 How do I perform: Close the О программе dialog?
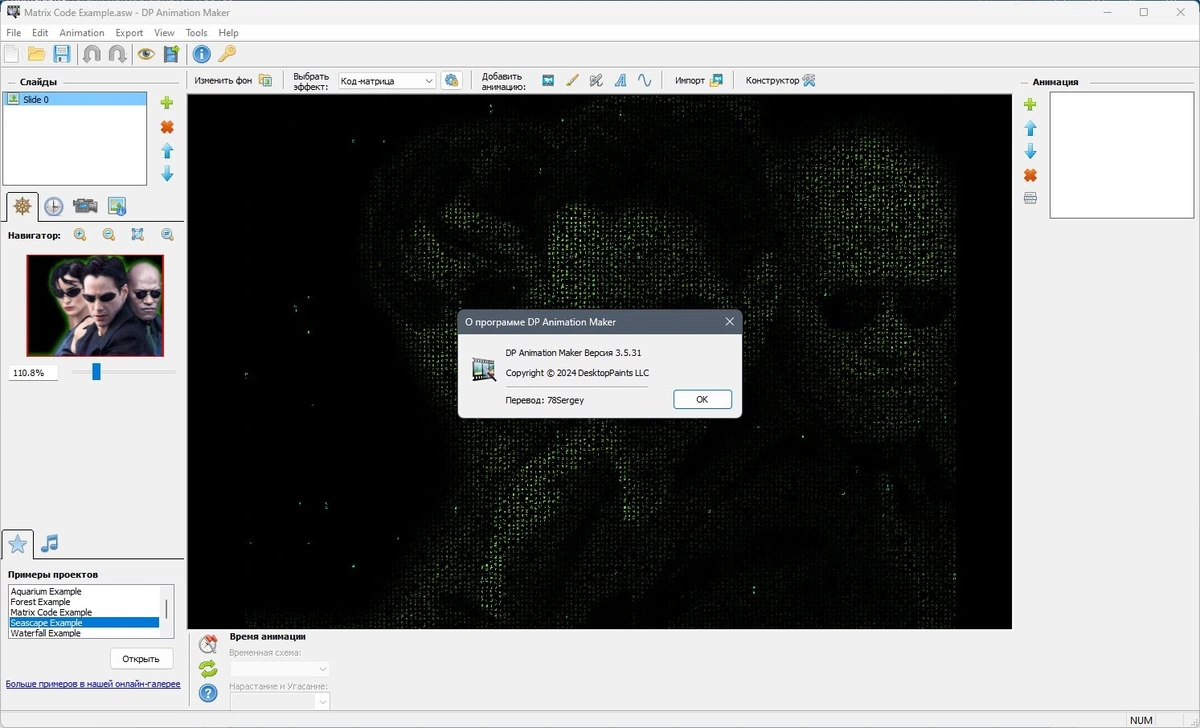coord(729,322)
